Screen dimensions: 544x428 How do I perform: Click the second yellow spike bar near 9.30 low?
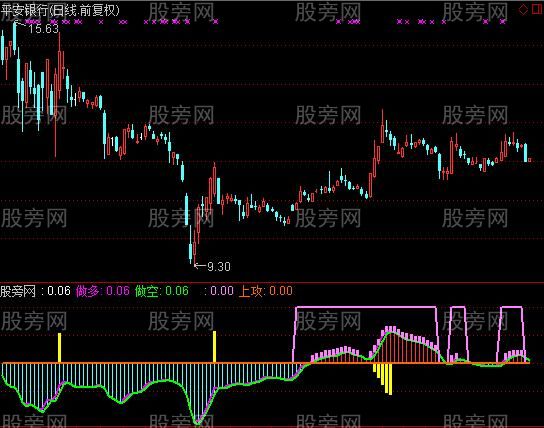click(214, 346)
